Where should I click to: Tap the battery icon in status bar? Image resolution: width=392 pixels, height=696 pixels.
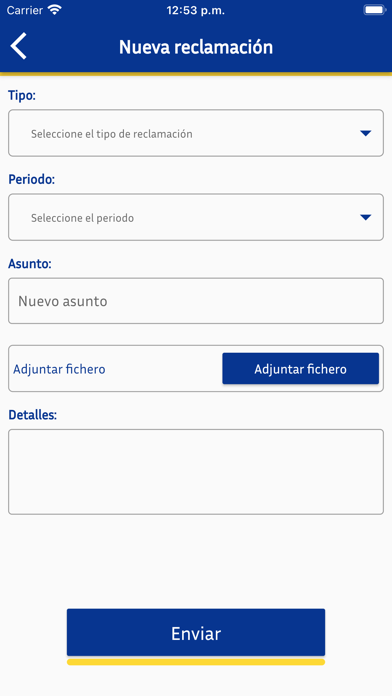click(x=374, y=10)
